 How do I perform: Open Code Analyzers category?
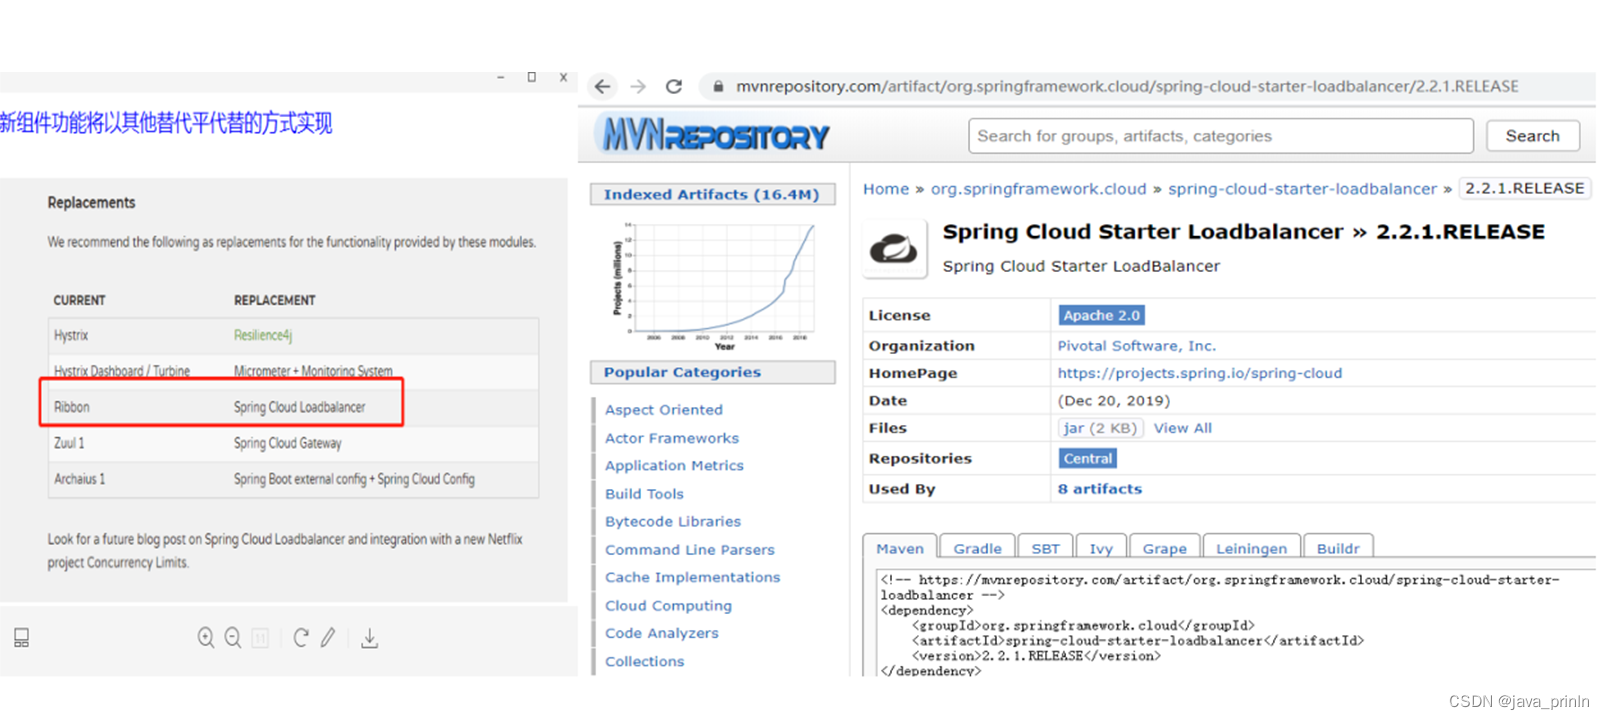click(661, 633)
